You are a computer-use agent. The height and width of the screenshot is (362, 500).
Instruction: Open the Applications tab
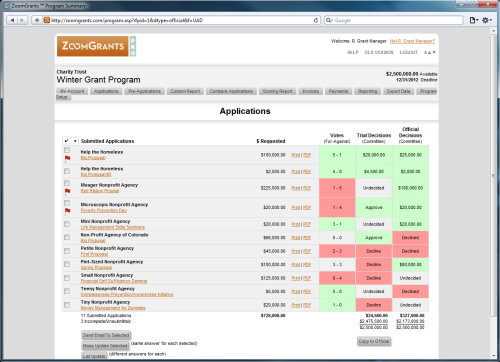click(106, 91)
